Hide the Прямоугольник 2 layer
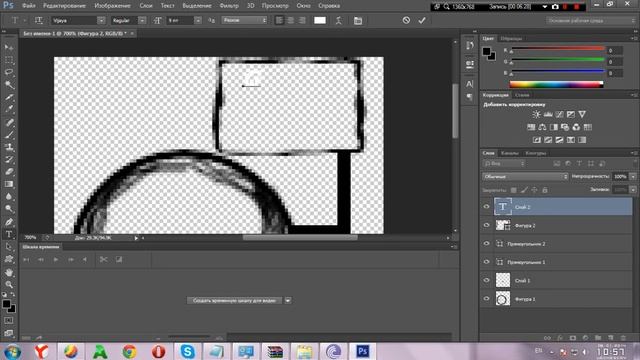This screenshot has width=640, height=360. [x=486, y=243]
